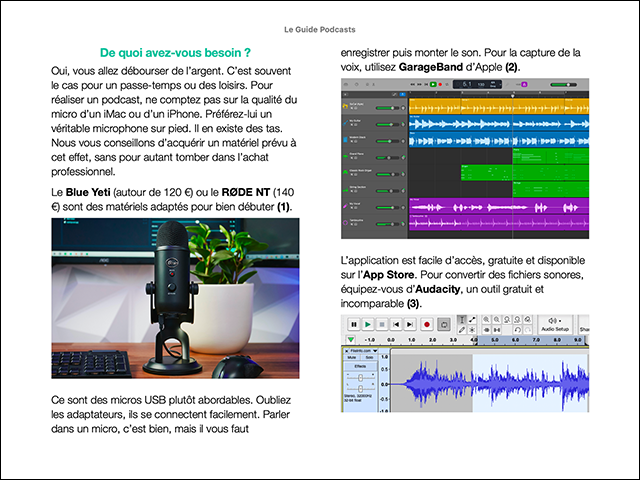The width and height of the screenshot is (640, 480).
Task: Toggle Solo on the Audacity track
Action: 368,357
